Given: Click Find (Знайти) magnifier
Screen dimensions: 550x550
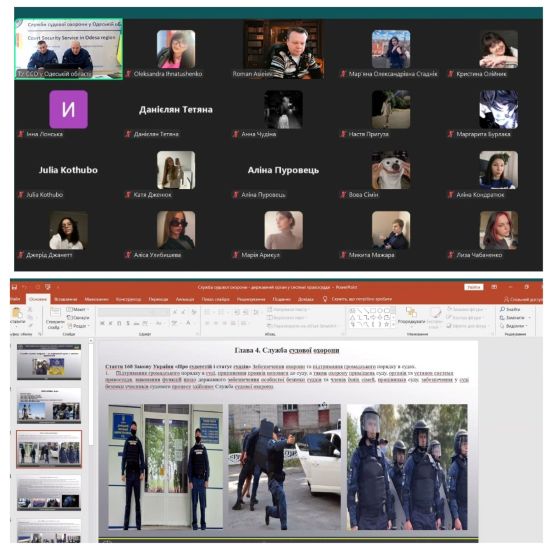Looking at the screenshot, I should (x=510, y=309).
